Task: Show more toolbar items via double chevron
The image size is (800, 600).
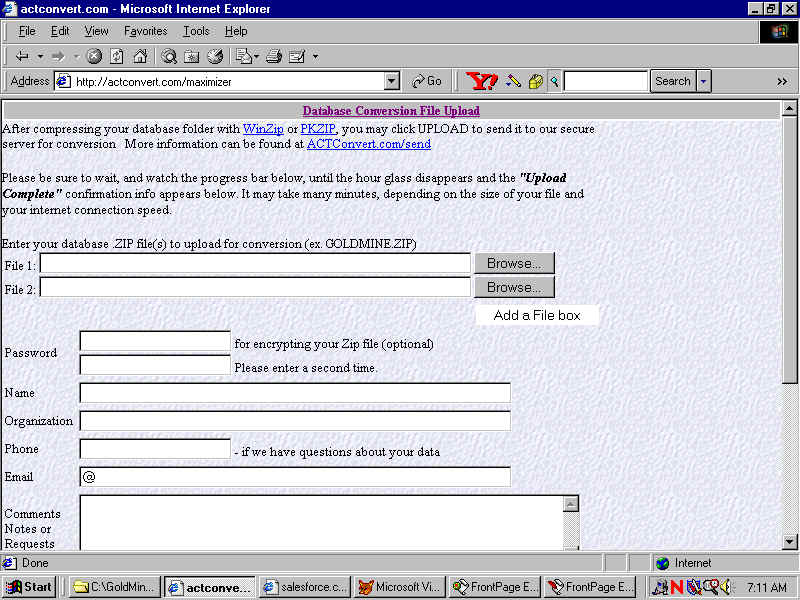Action: 782,81
